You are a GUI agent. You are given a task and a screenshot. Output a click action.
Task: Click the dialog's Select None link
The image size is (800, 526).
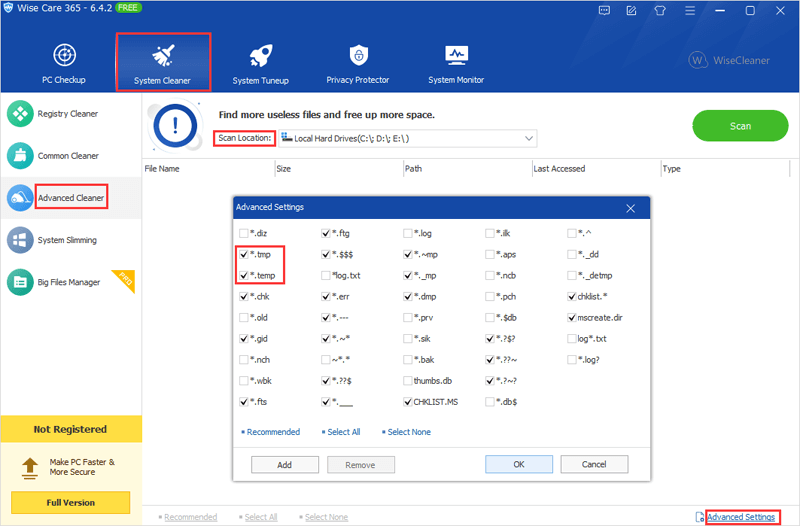[x=409, y=432]
